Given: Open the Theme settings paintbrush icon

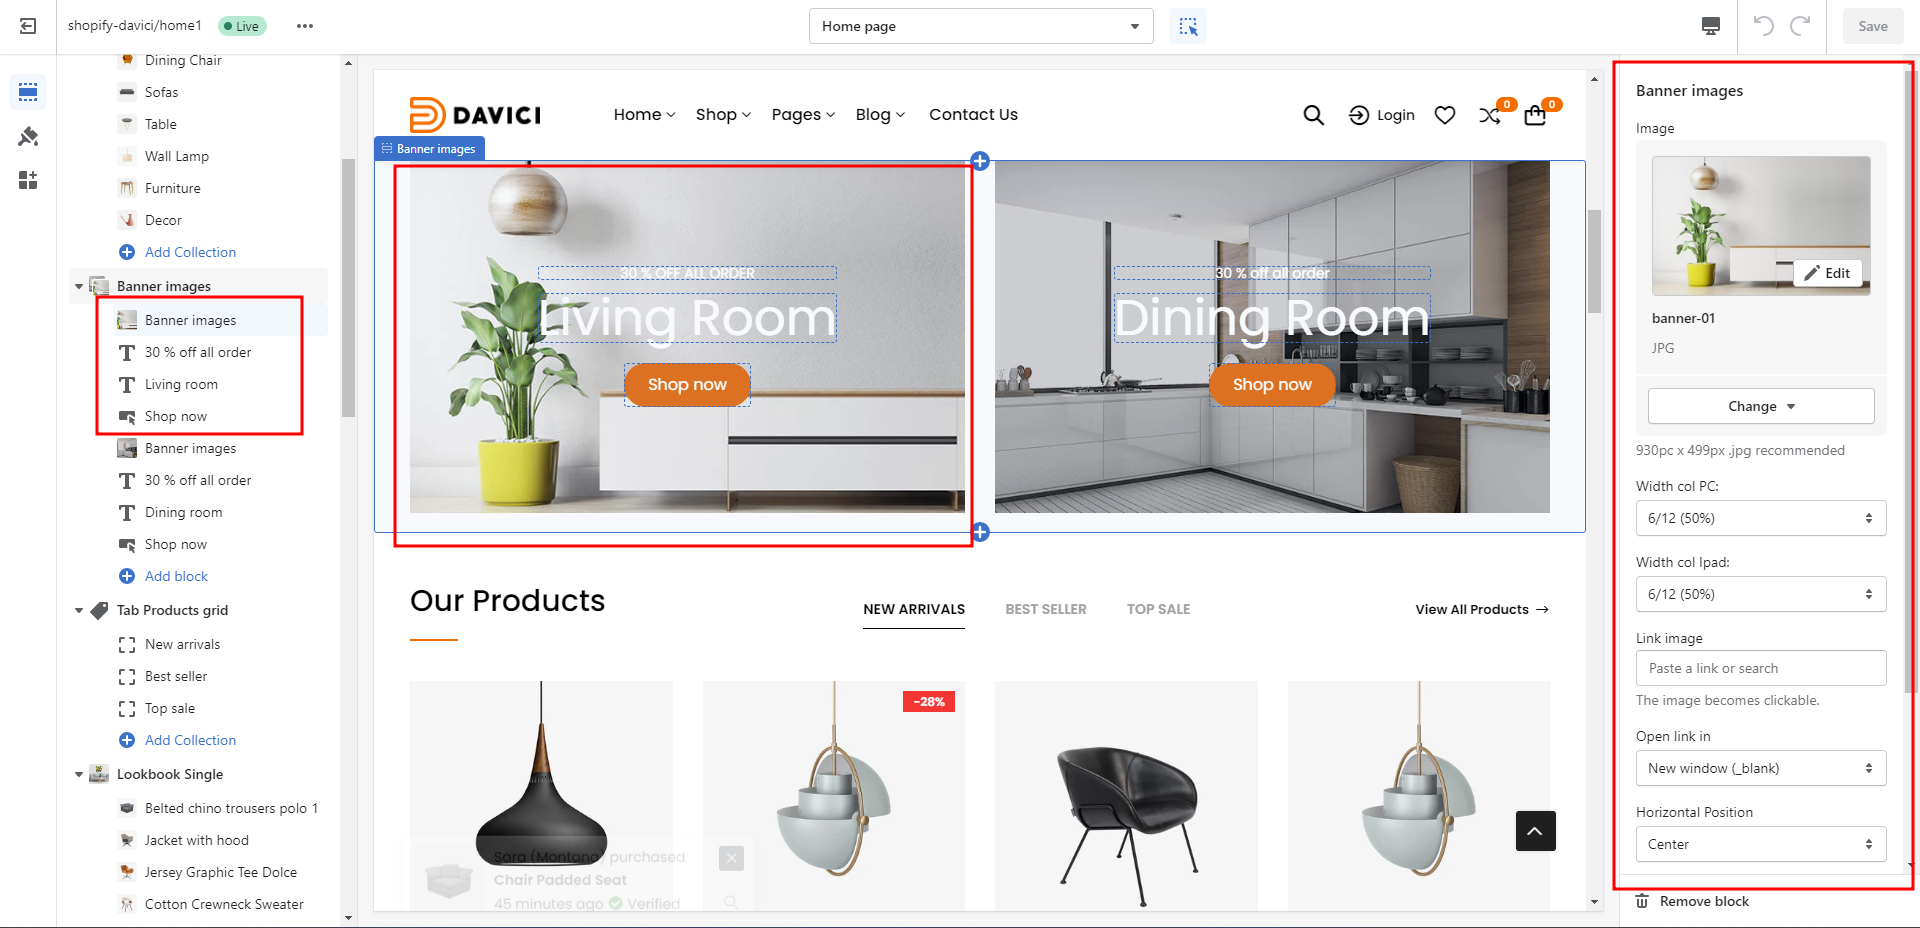Looking at the screenshot, I should tap(28, 136).
